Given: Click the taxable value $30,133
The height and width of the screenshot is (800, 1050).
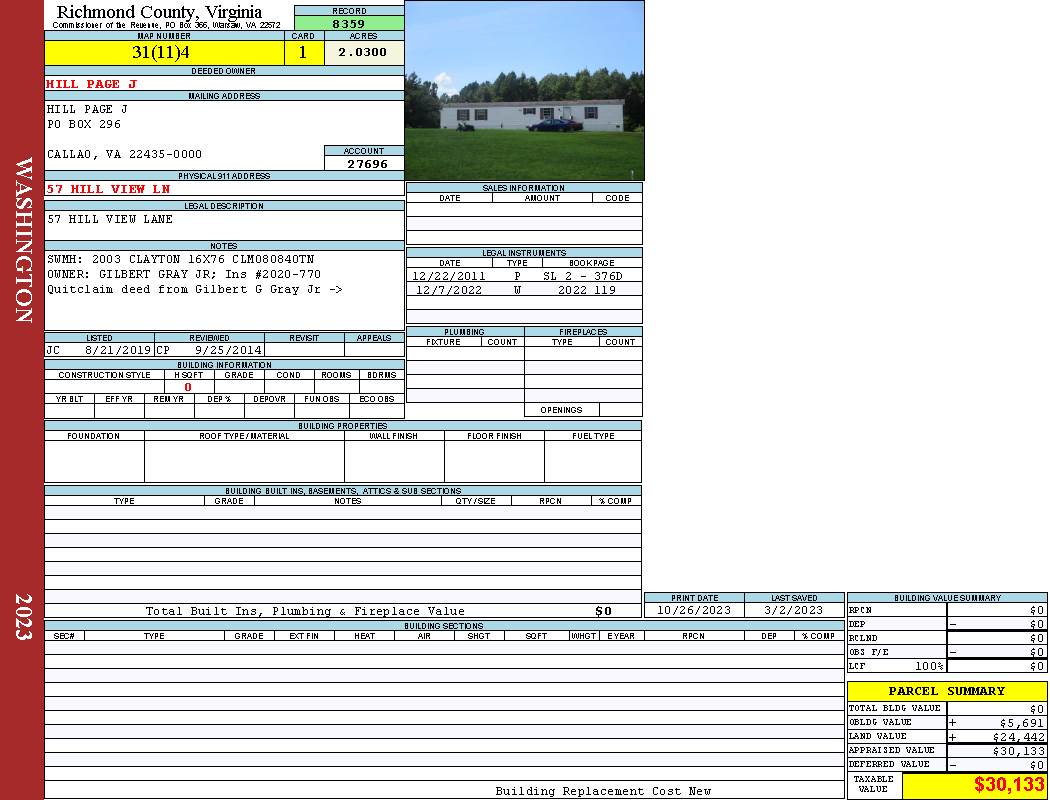Looking at the screenshot, I should tap(1008, 785).
